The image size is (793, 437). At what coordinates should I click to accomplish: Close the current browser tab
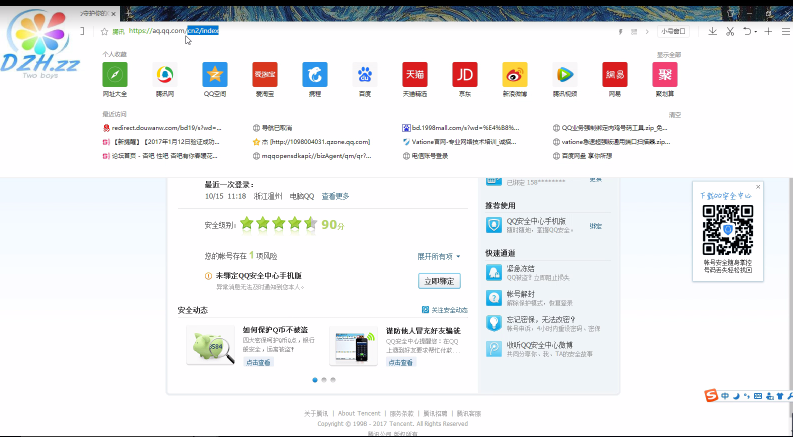113,14
